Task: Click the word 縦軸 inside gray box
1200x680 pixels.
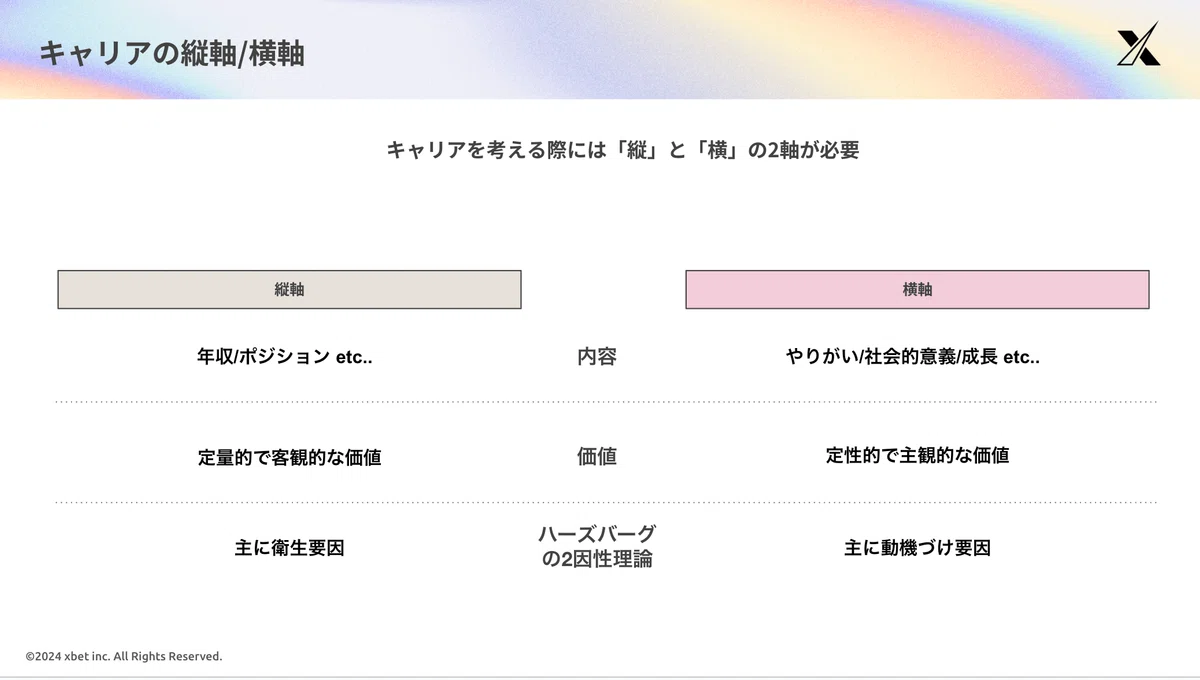Action: click(x=289, y=289)
